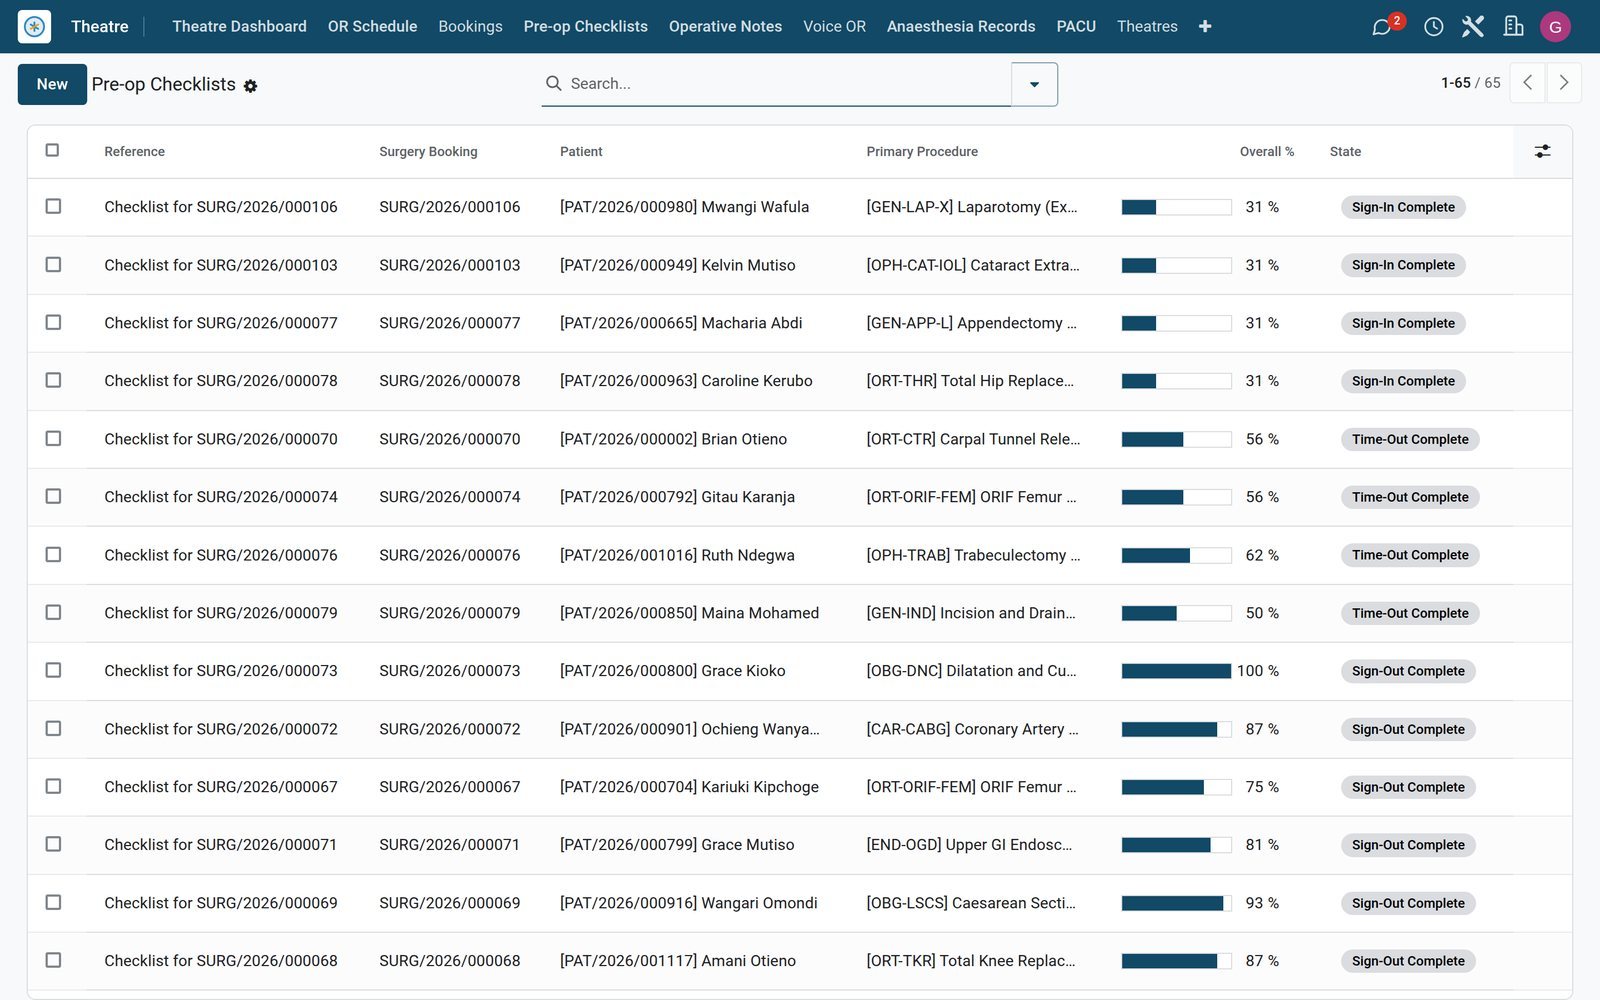
Task: Click the Sign-Out Complete badge for Amani Otieno
Action: [1408, 961]
